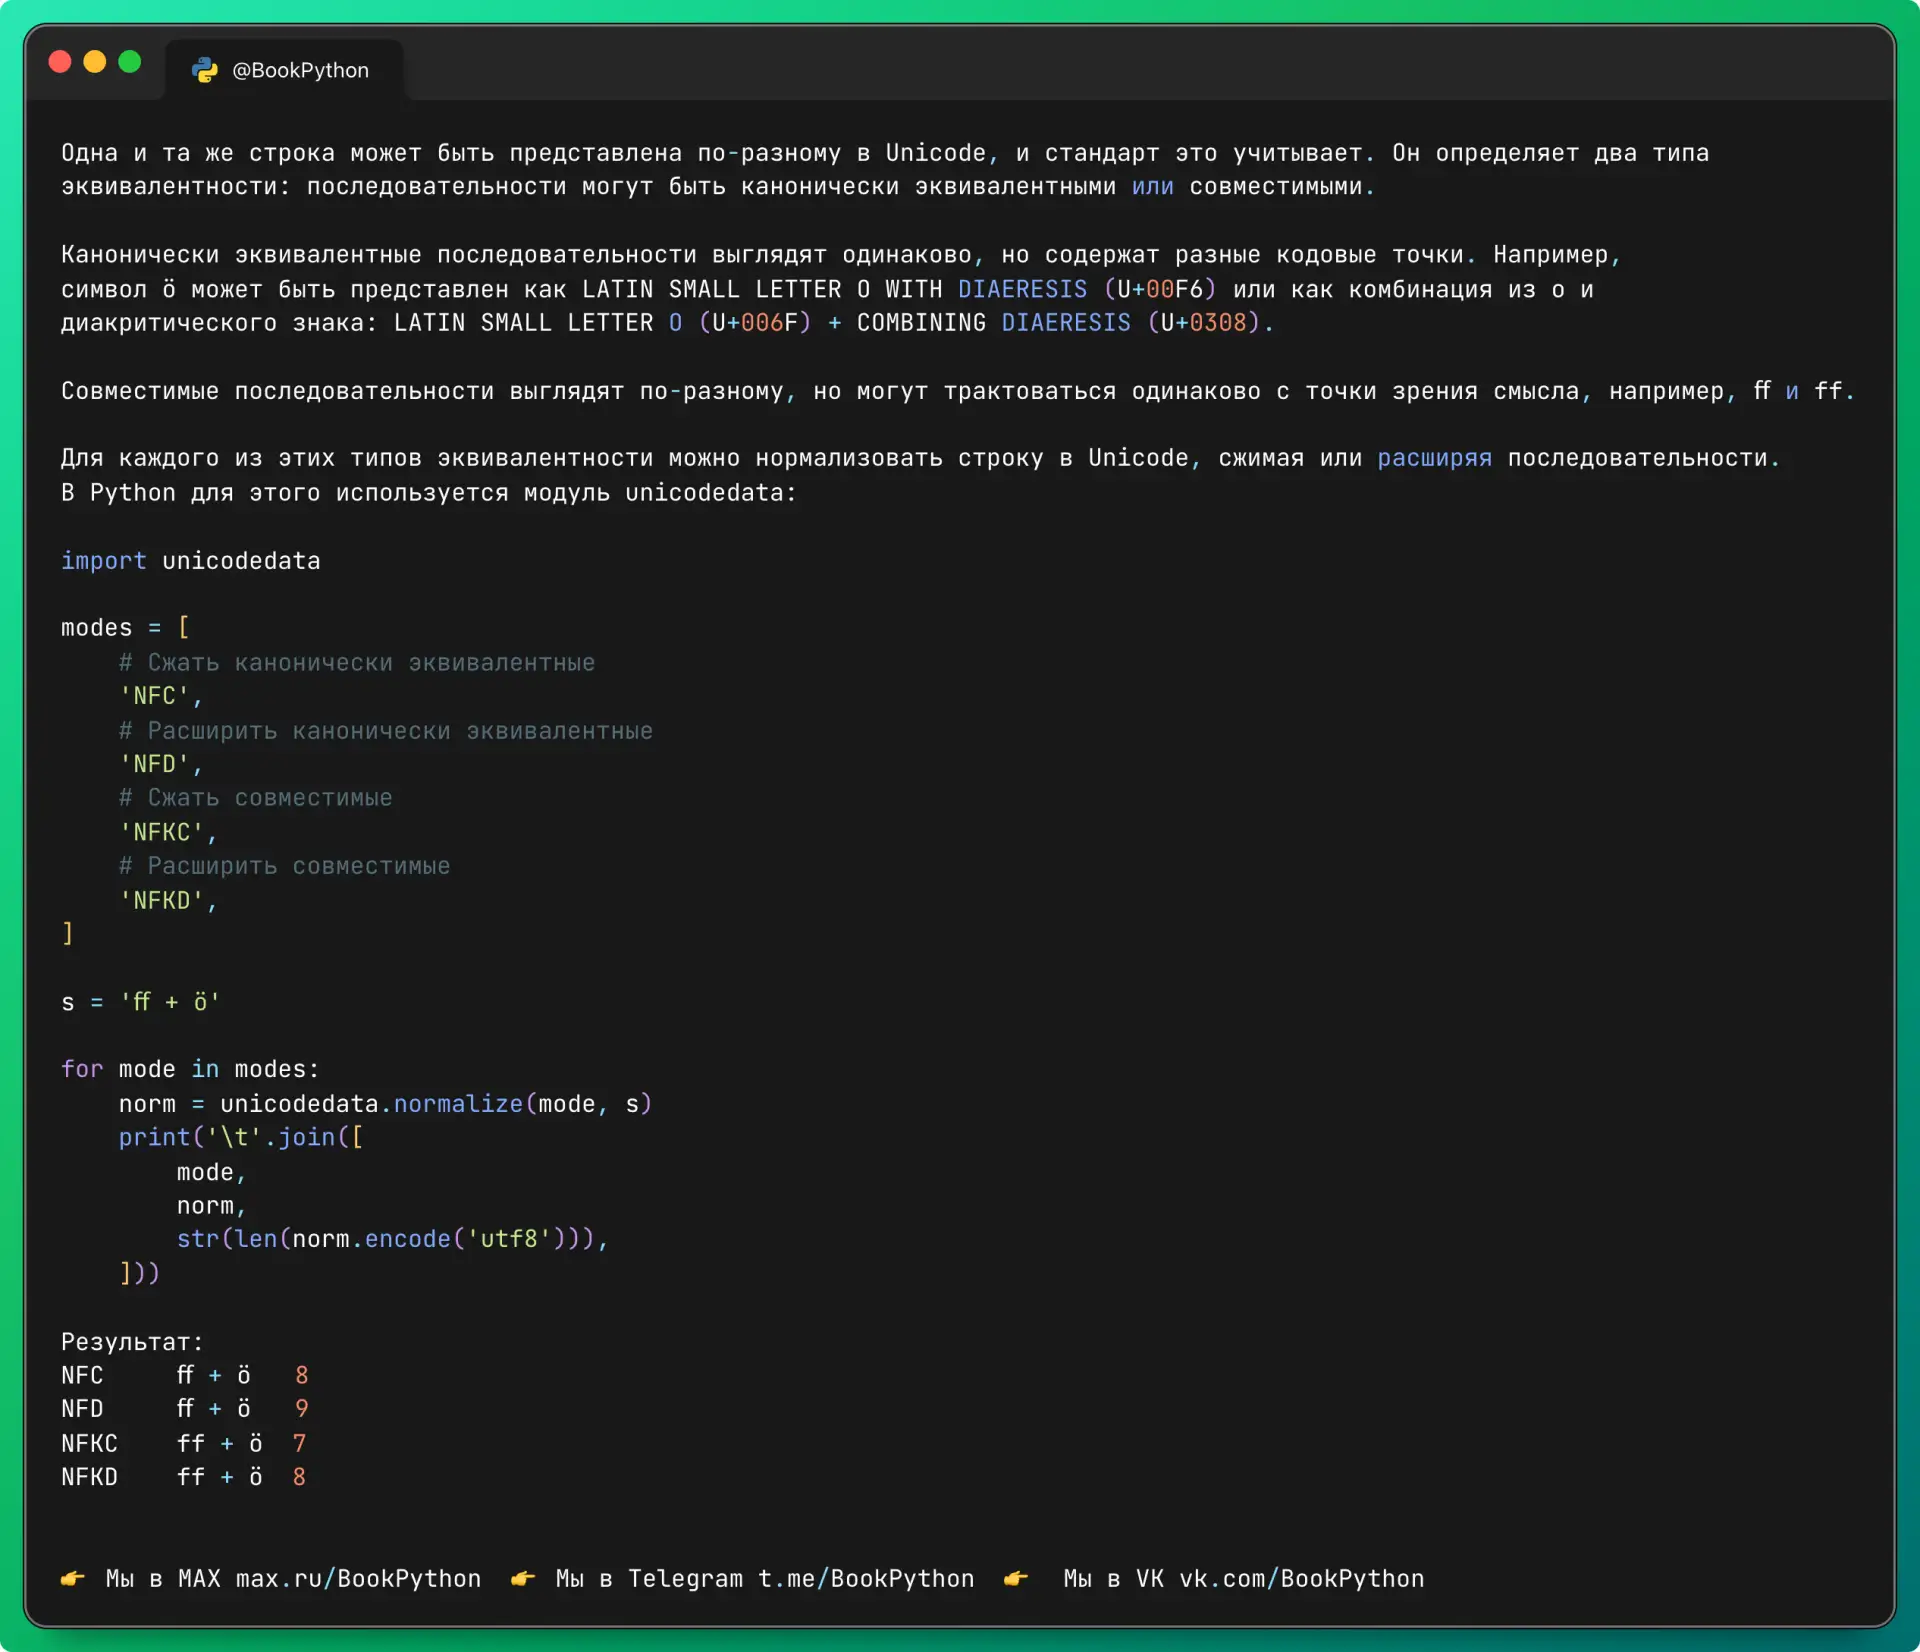Click the code point 'U+006F'

point(755,323)
